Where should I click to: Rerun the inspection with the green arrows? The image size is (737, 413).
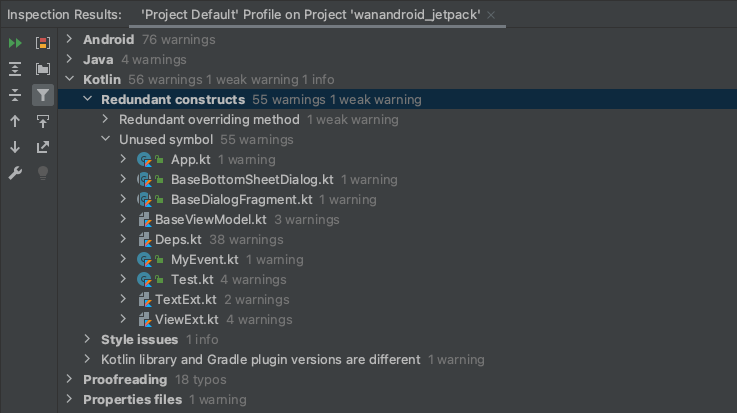(15, 43)
